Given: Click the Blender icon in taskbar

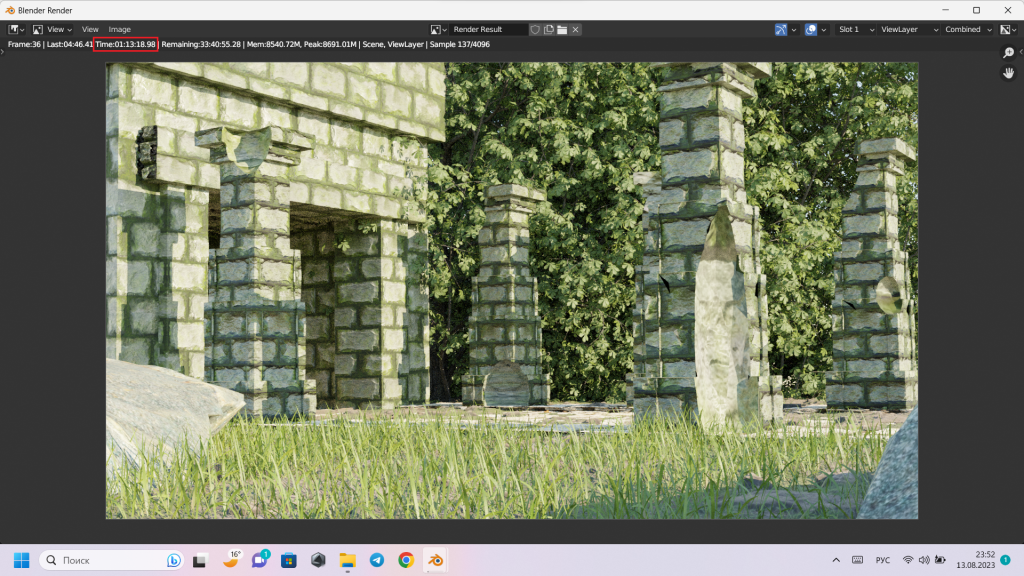Looking at the screenshot, I should pos(435,560).
